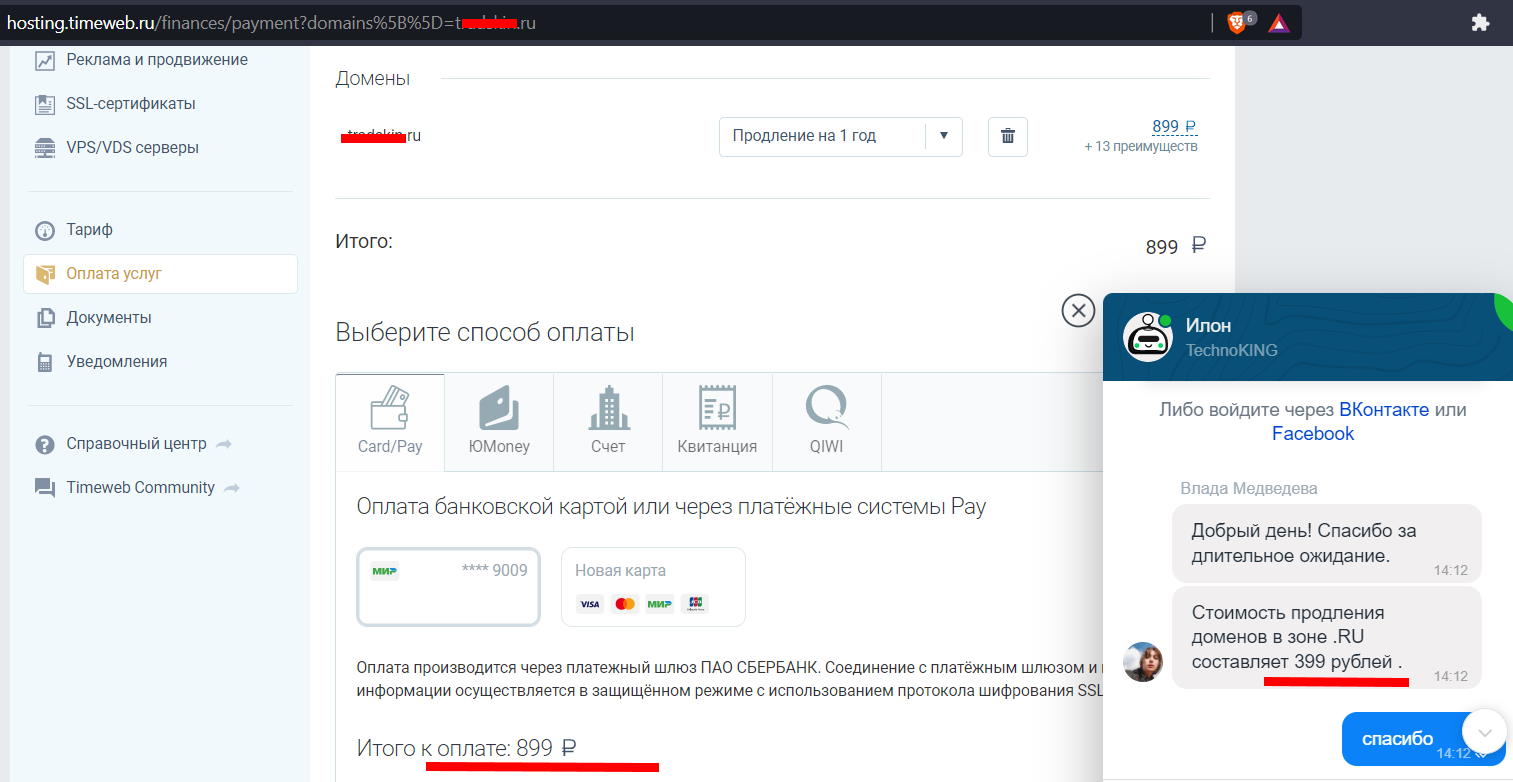Click the Справочный центр question icon
The width and height of the screenshot is (1513, 782).
(45, 444)
